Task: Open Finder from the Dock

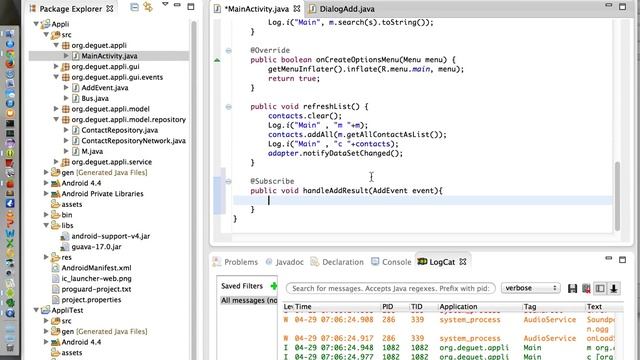Action: coord(10,34)
